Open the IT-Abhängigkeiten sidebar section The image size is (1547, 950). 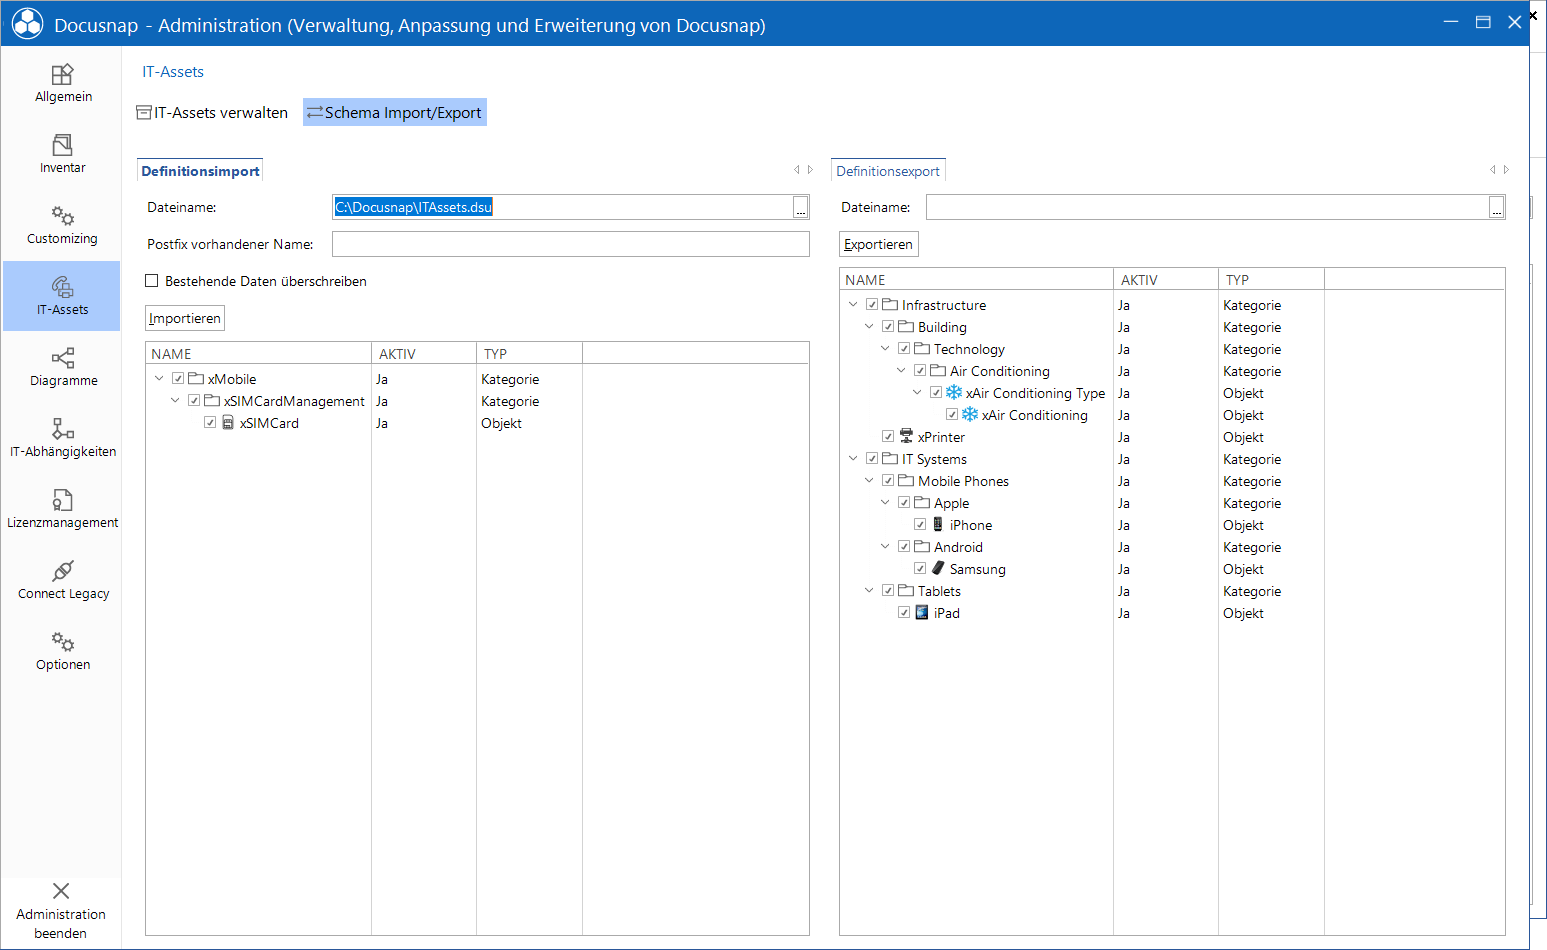click(63, 438)
